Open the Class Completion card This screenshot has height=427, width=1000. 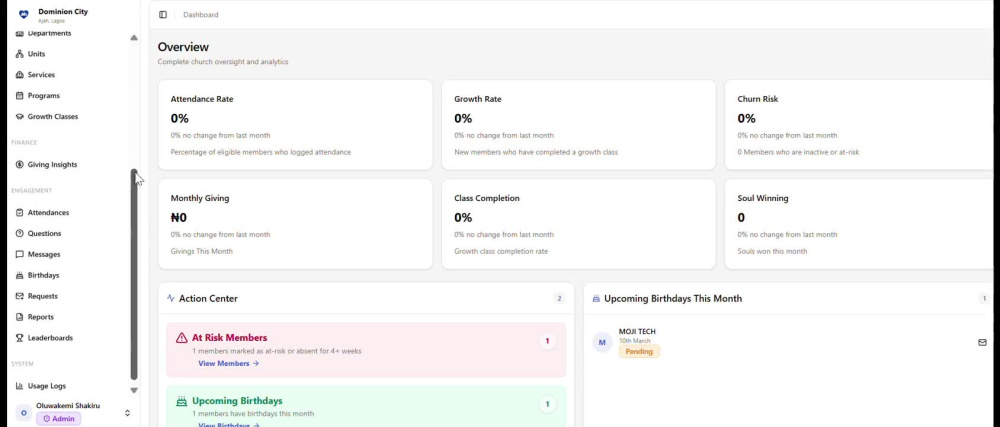click(x=578, y=224)
